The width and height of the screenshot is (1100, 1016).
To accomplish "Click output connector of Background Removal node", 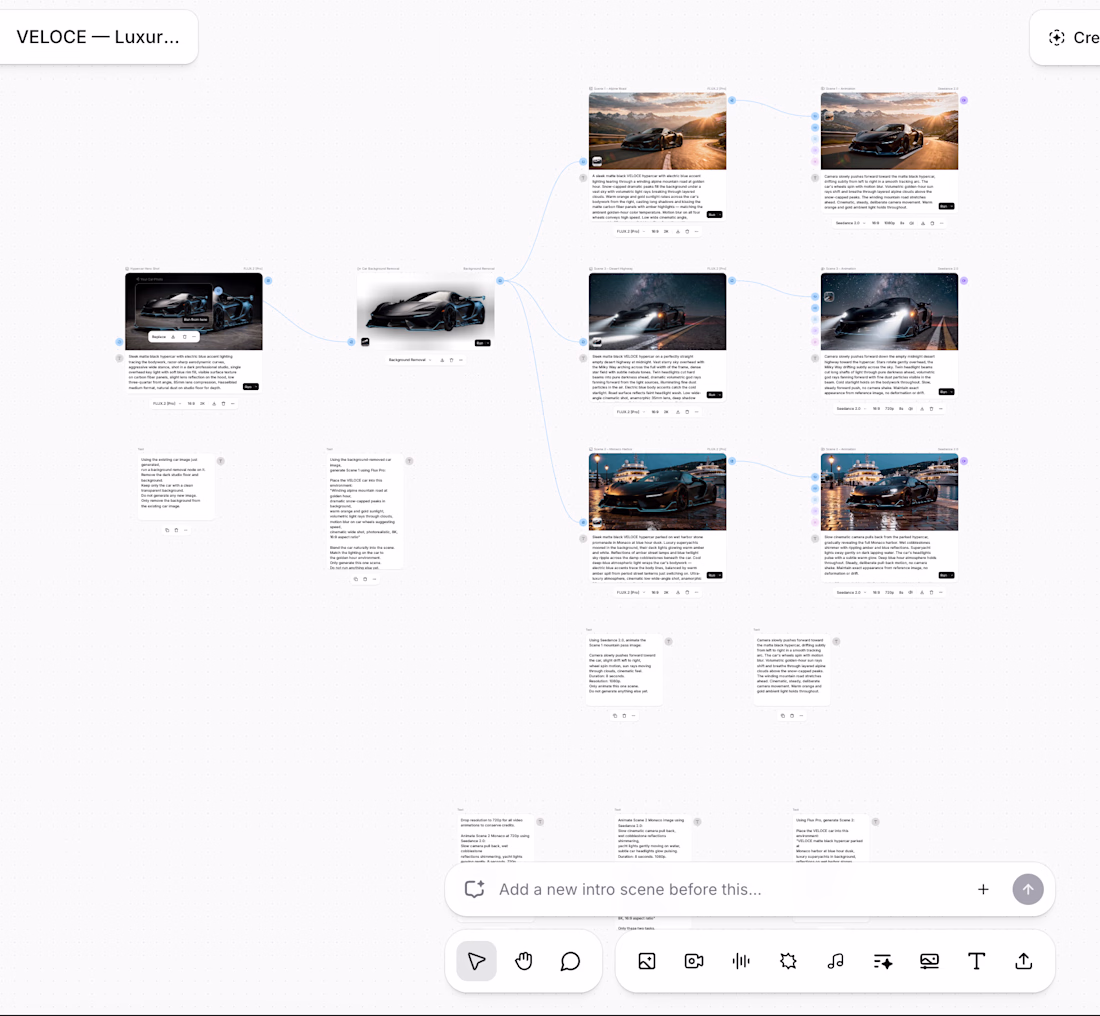I will pyautogui.click(x=500, y=281).
